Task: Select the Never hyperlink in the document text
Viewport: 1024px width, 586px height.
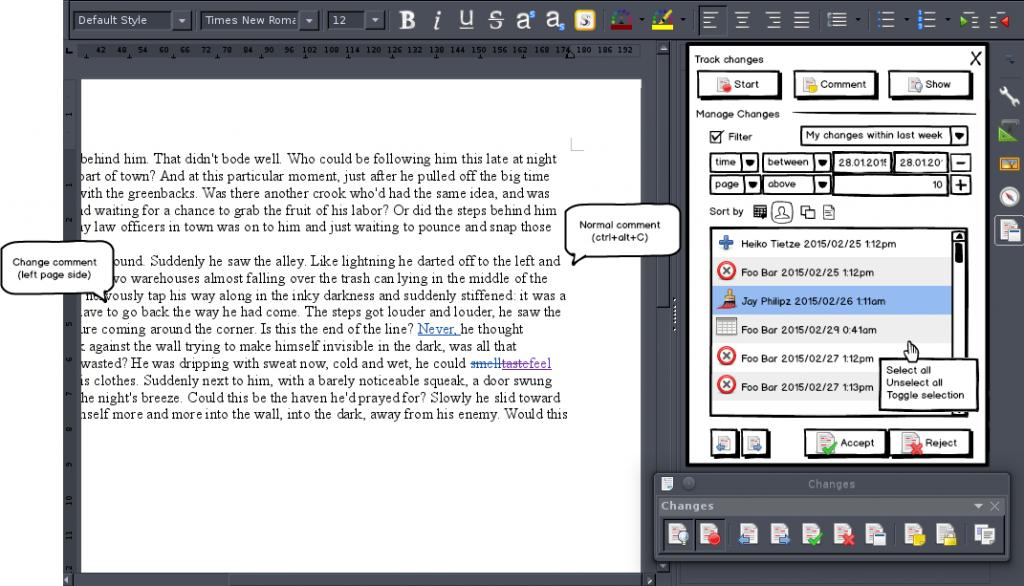Action: (437, 328)
